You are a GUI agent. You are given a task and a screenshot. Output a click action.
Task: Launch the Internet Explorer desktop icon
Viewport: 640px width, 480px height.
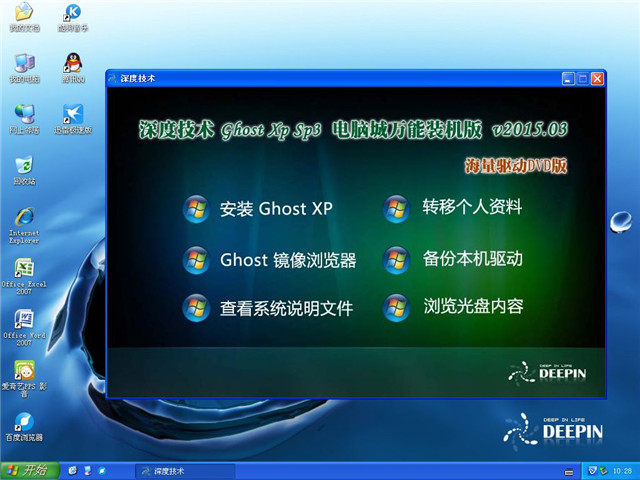(24, 225)
